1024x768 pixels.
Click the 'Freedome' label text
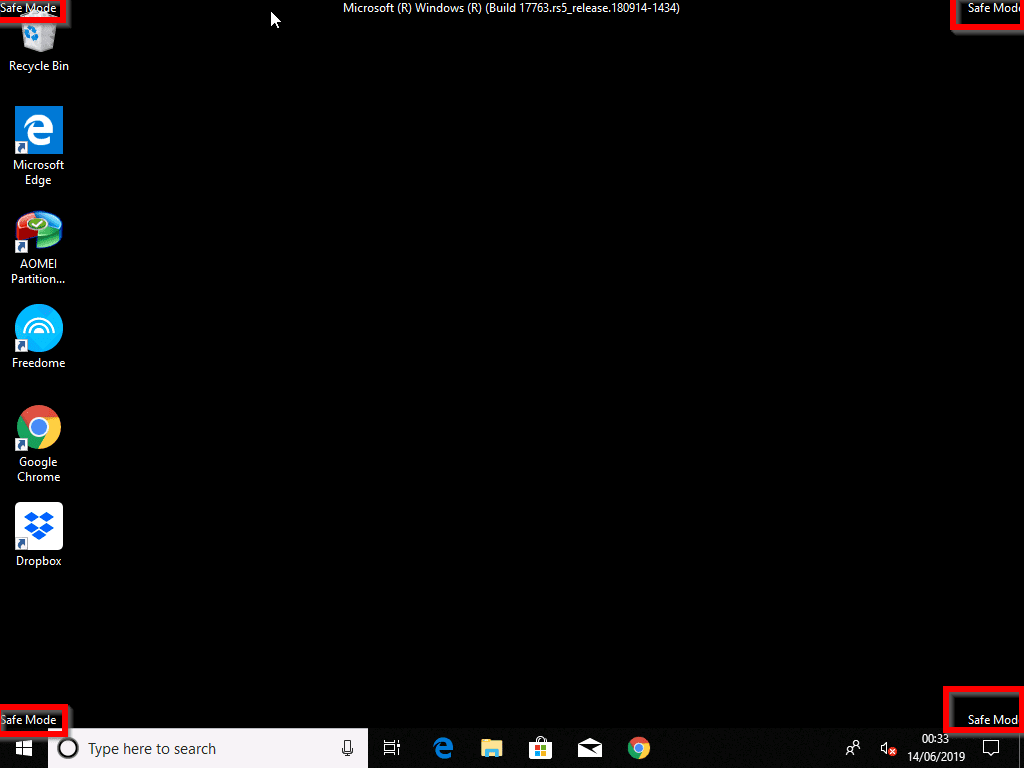click(x=39, y=363)
